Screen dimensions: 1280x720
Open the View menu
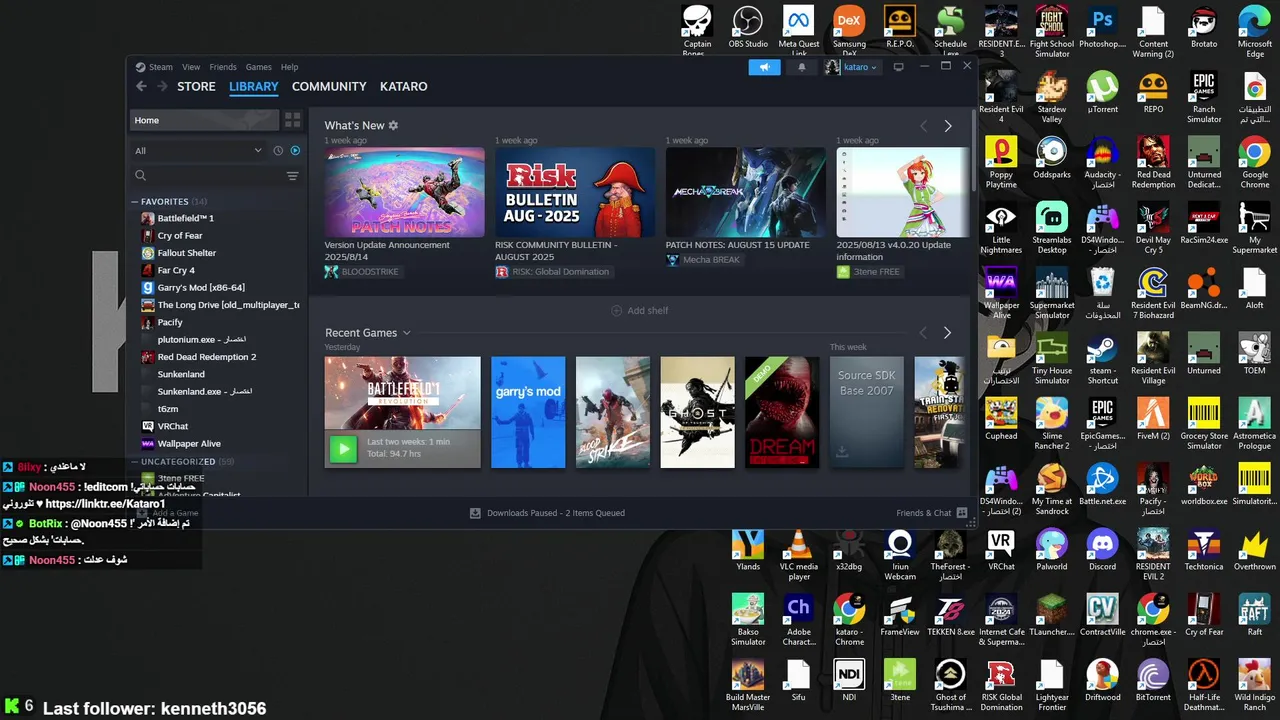click(x=191, y=67)
